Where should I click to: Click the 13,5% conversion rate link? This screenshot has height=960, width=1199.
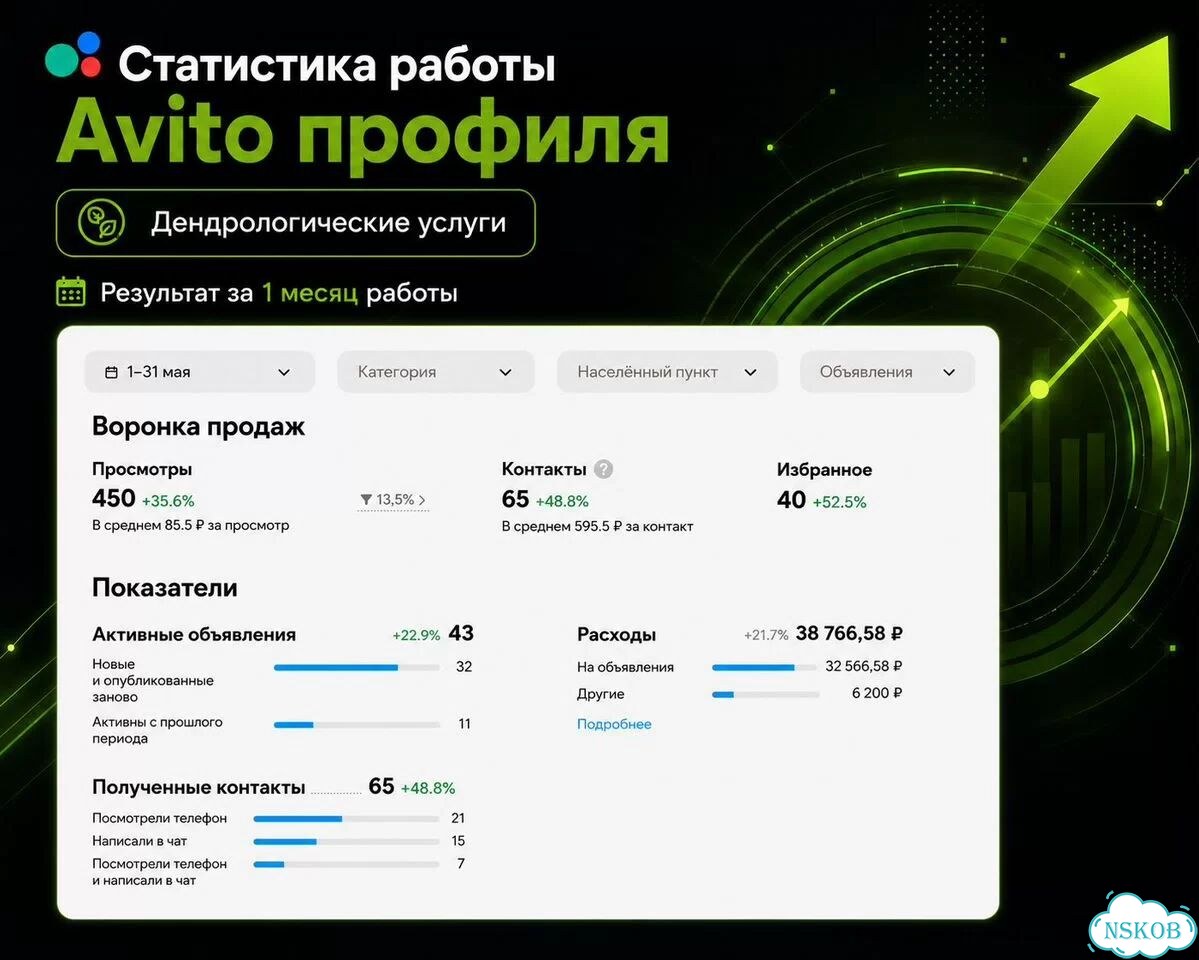pos(393,500)
